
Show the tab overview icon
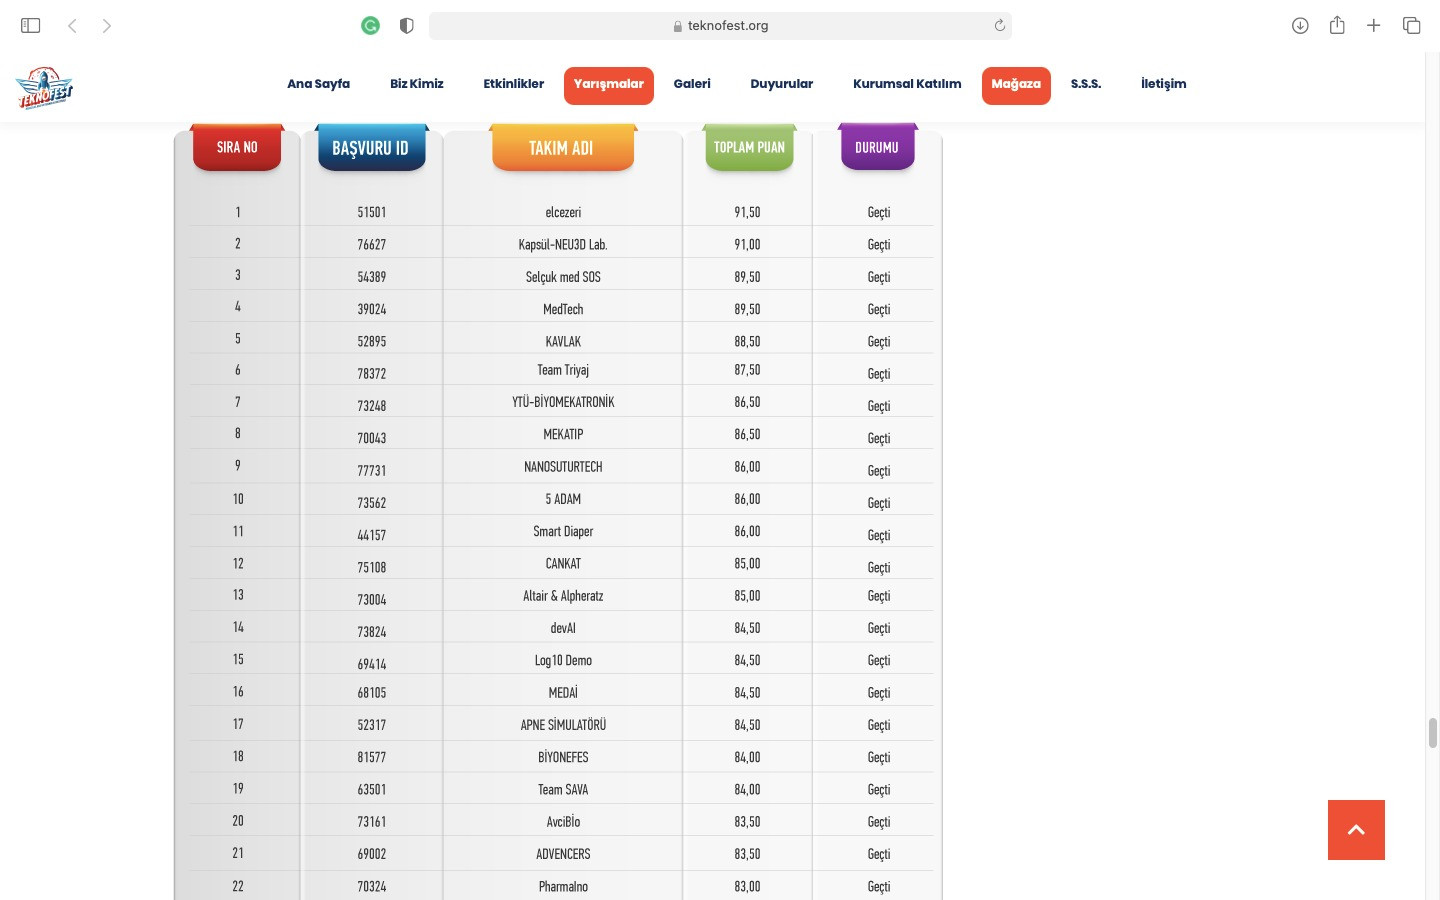click(x=1411, y=25)
